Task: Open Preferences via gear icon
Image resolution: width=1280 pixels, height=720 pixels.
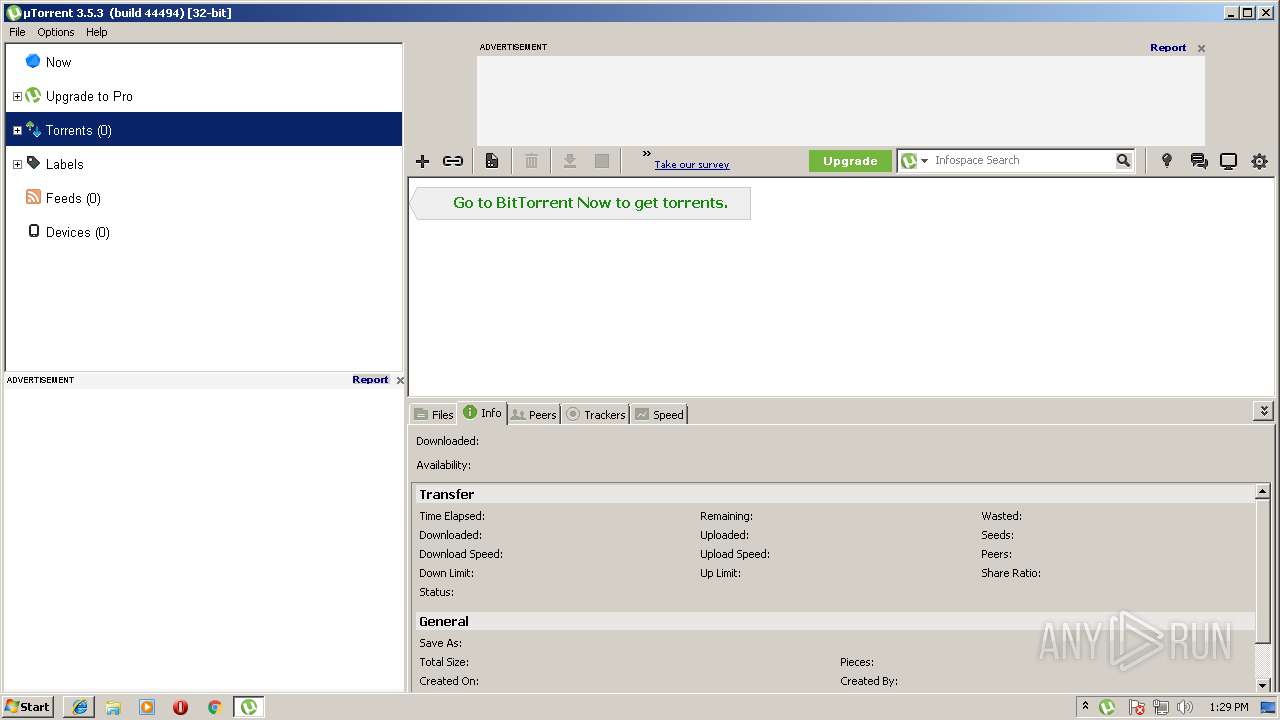Action: click(1259, 161)
